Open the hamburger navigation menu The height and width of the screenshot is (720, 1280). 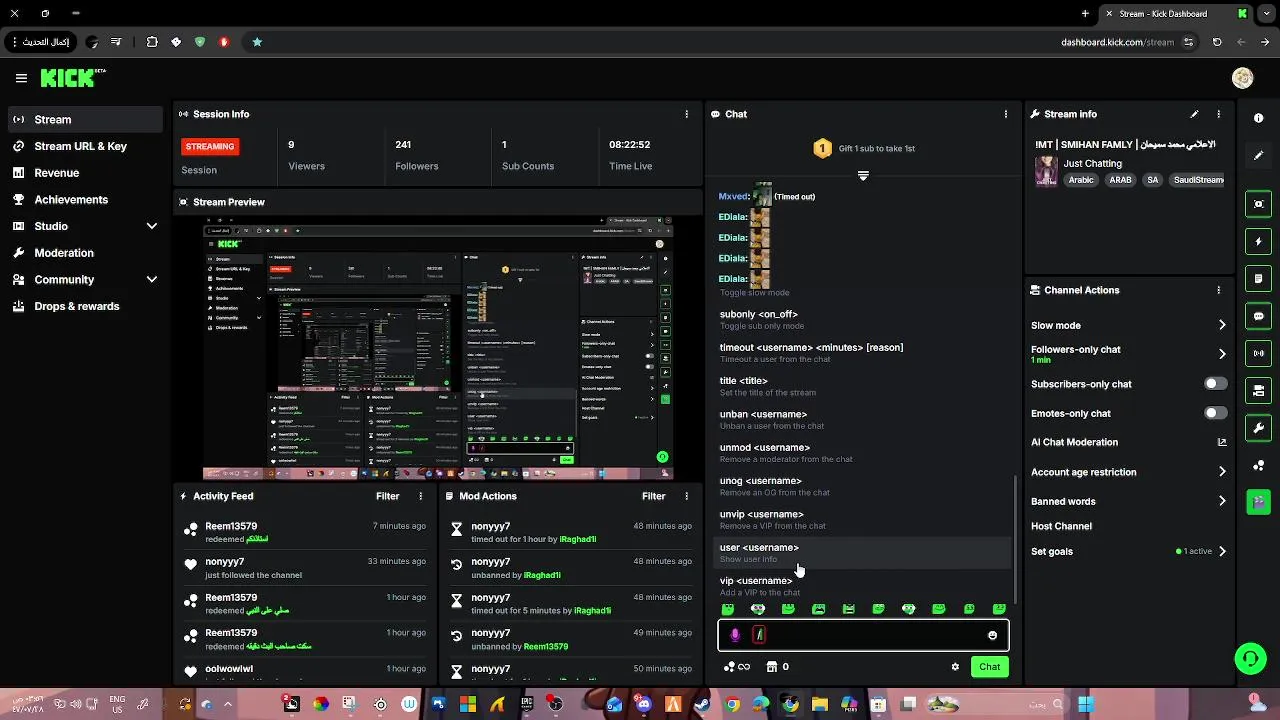[x=21, y=78]
